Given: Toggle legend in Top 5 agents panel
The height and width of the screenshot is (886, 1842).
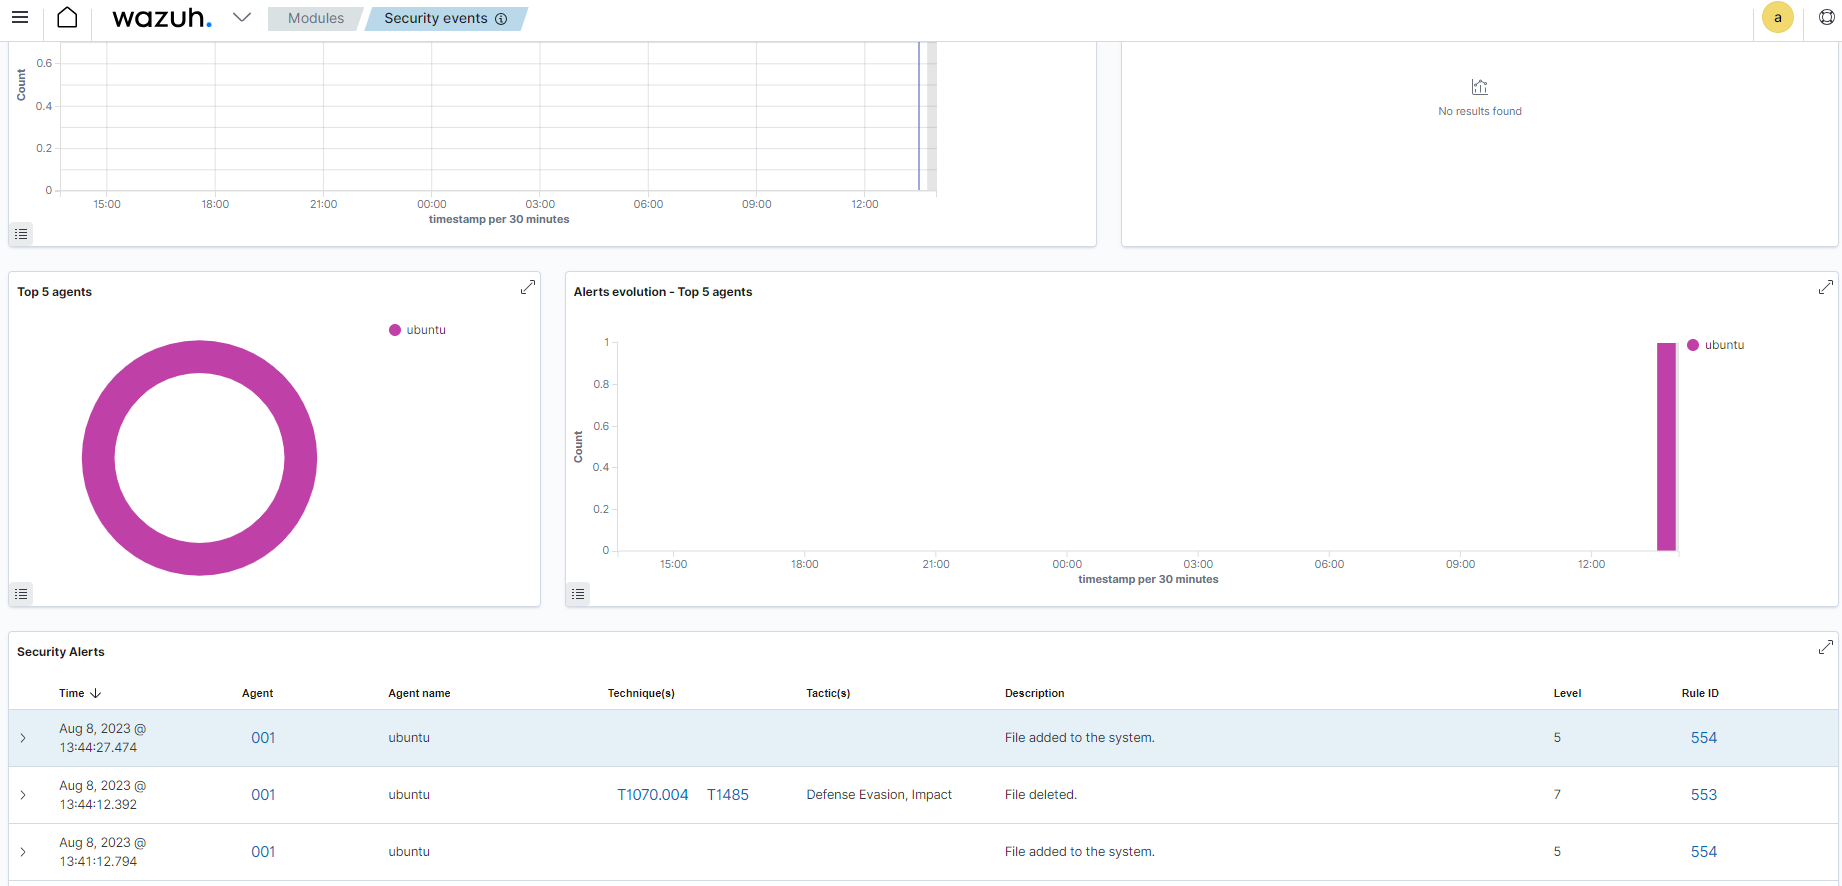Looking at the screenshot, I should coord(21,594).
